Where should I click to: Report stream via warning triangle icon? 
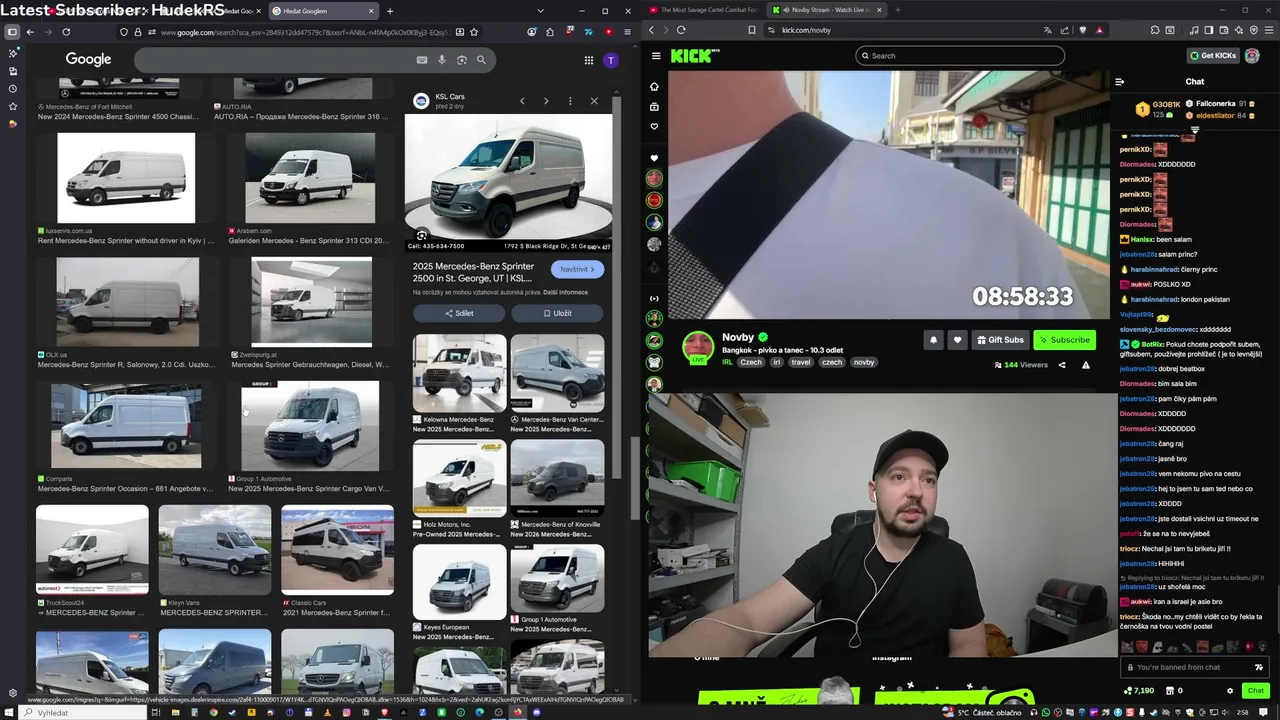[x=1086, y=365]
